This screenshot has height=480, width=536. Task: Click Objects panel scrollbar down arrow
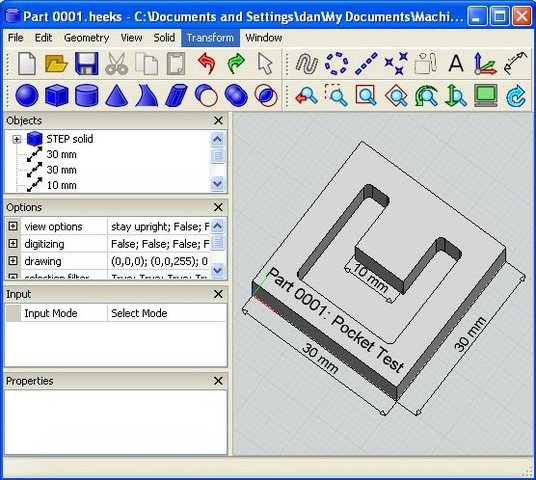pyautogui.click(x=218, y=184)
